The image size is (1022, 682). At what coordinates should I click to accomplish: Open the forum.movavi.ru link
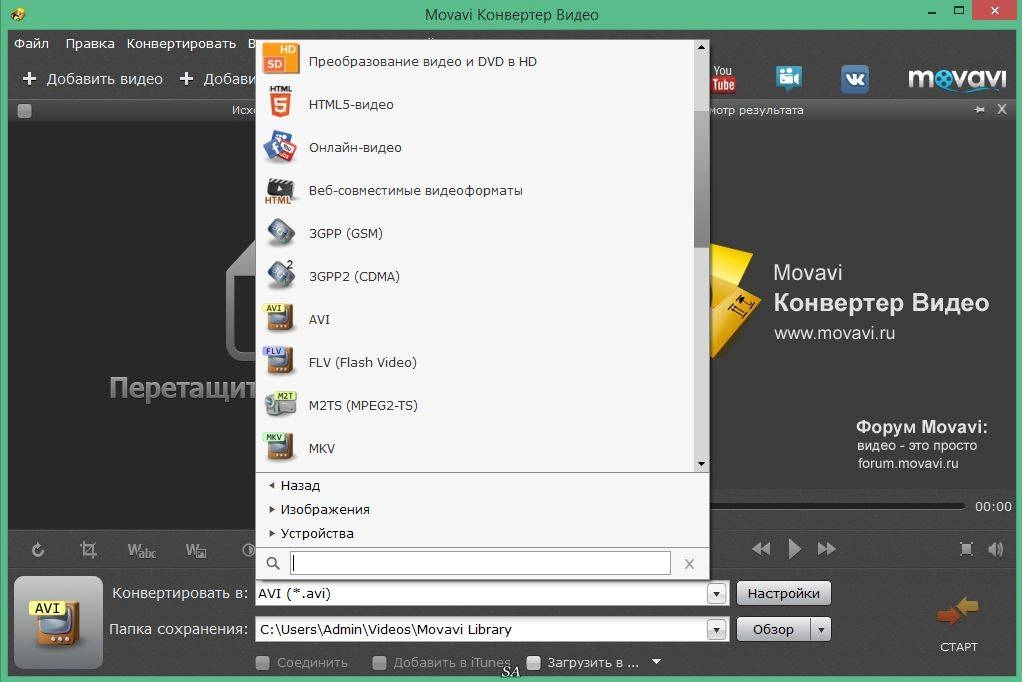908,464
